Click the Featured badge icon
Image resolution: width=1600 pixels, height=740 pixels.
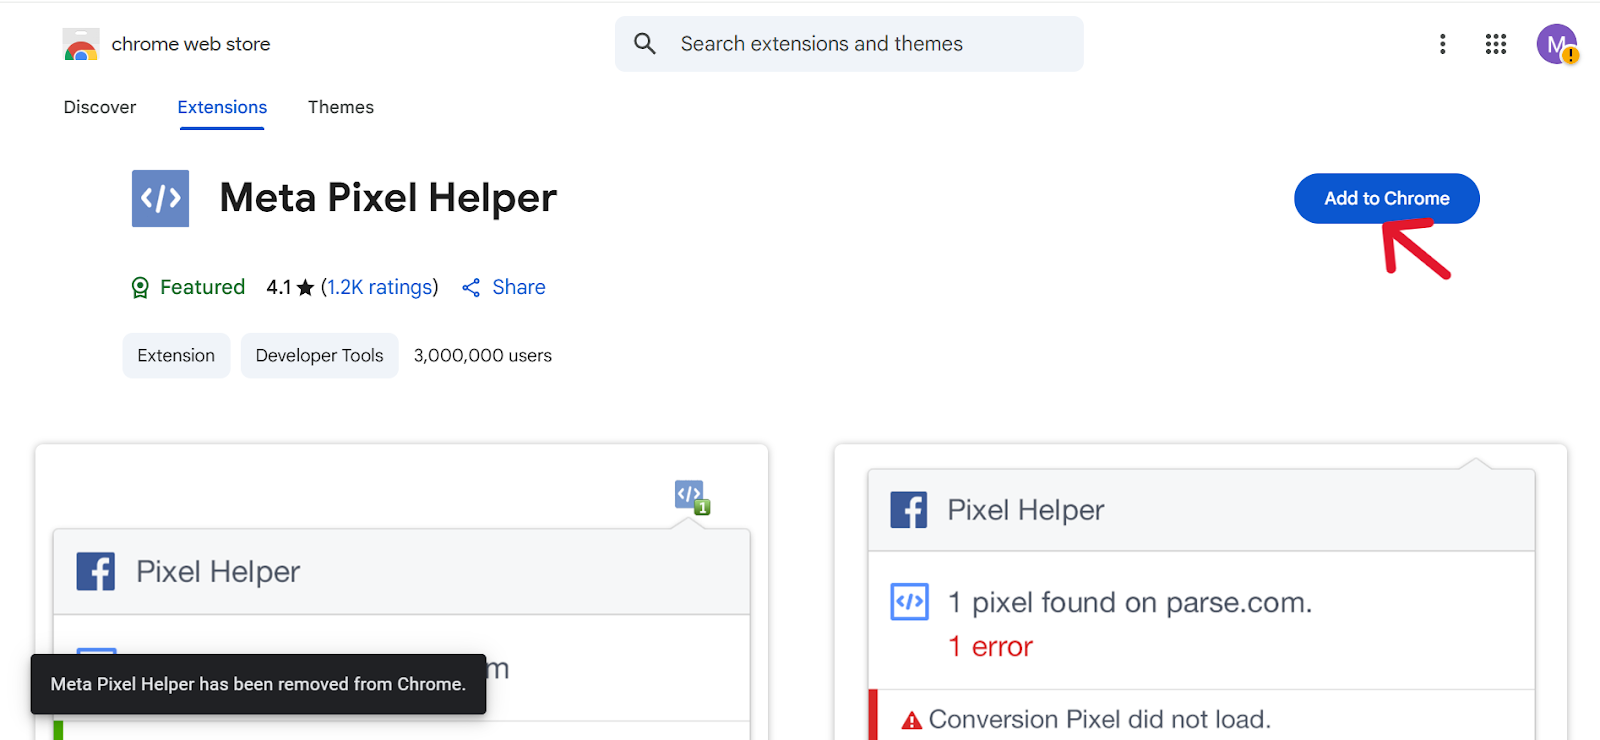140,288
